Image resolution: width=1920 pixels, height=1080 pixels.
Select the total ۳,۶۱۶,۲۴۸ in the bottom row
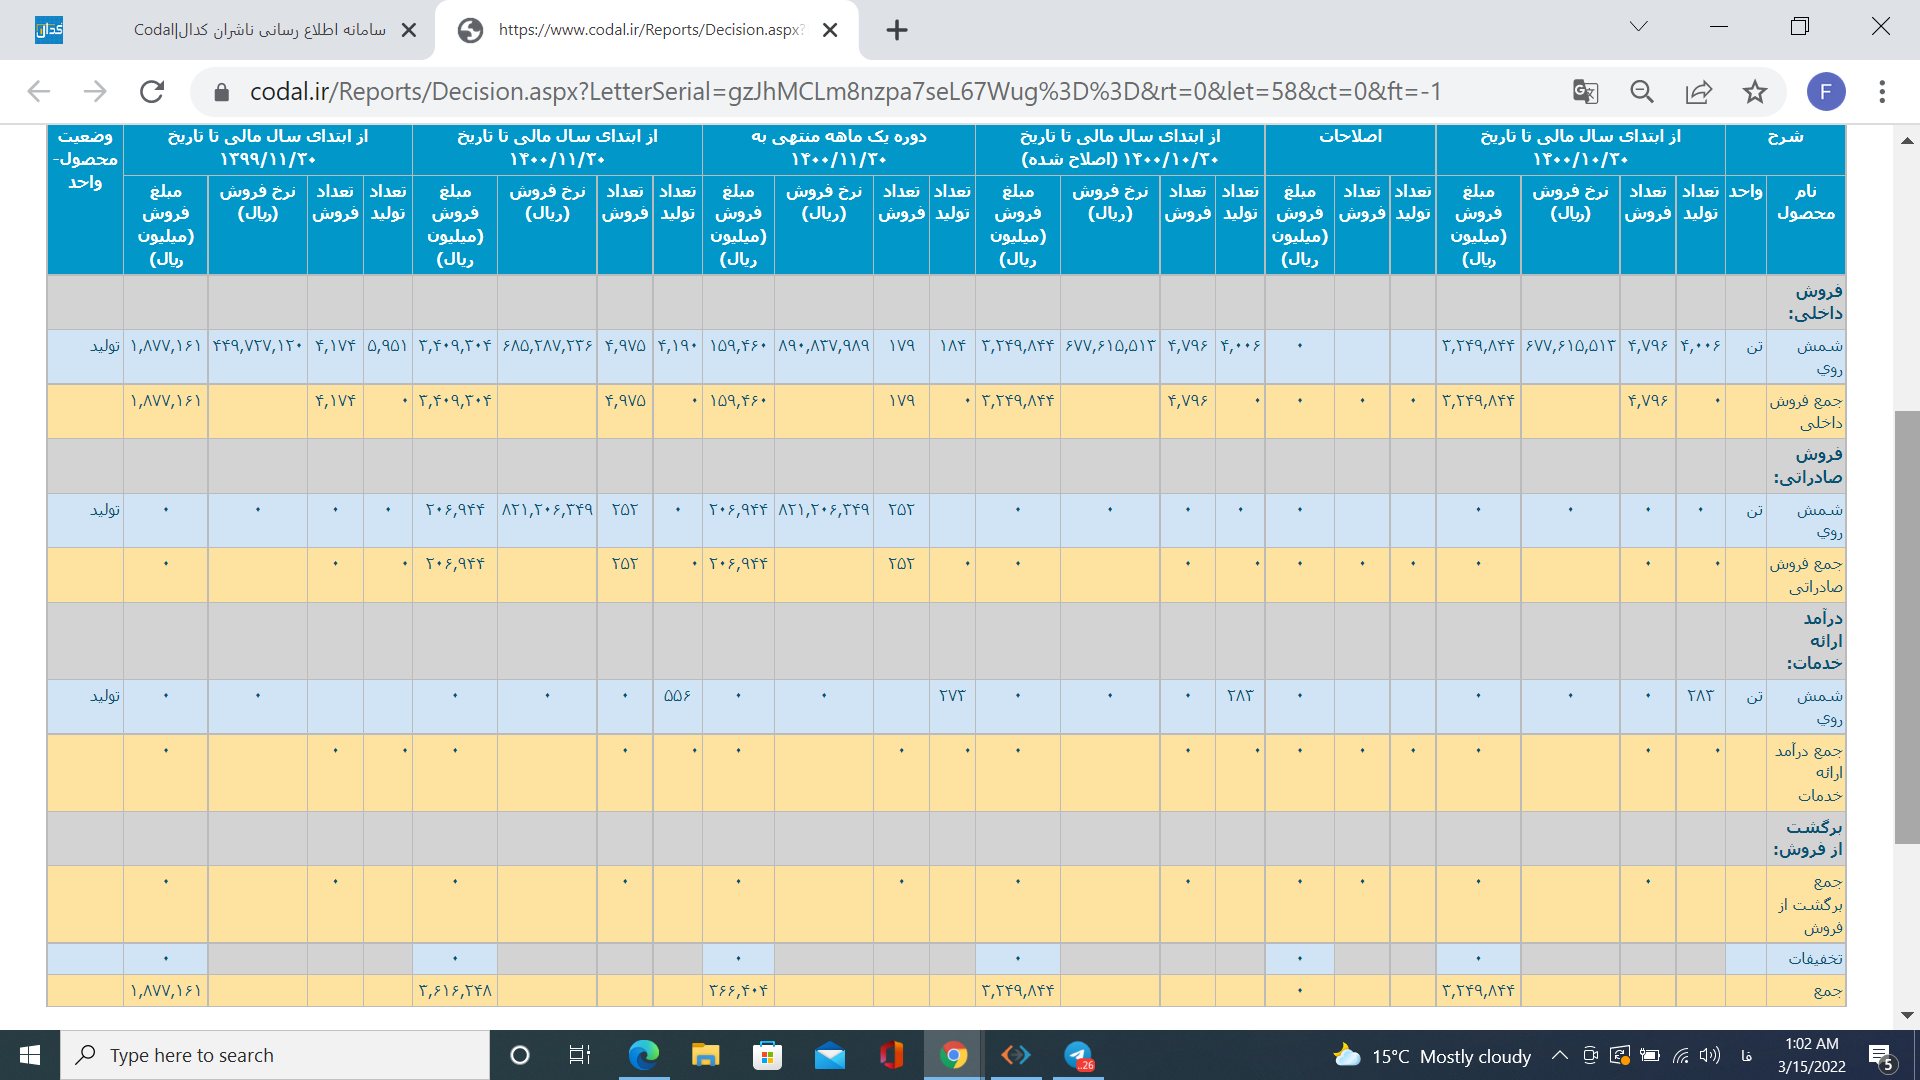pos(455,990)
